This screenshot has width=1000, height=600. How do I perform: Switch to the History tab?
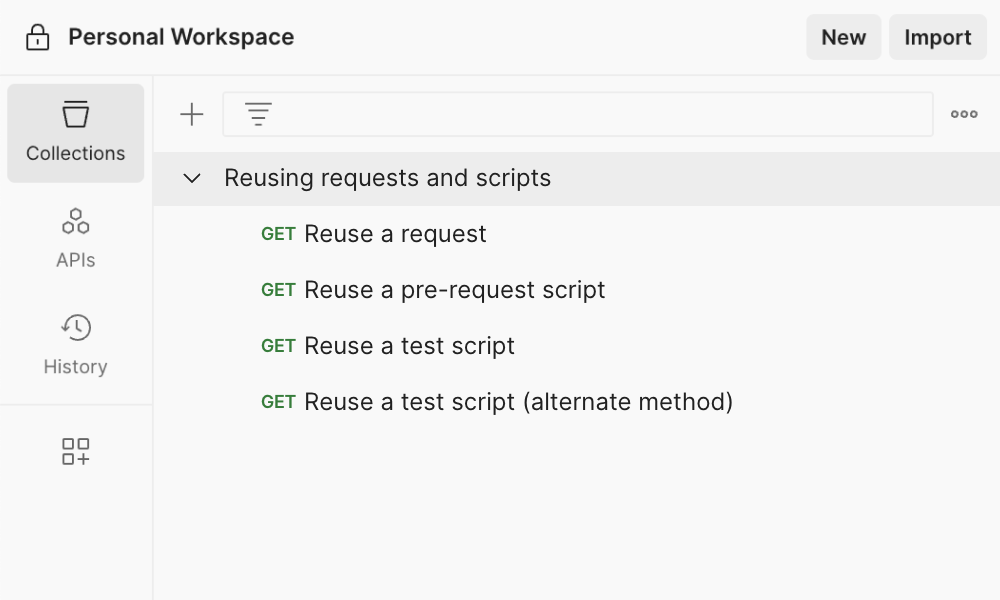(x=75, y=344)
